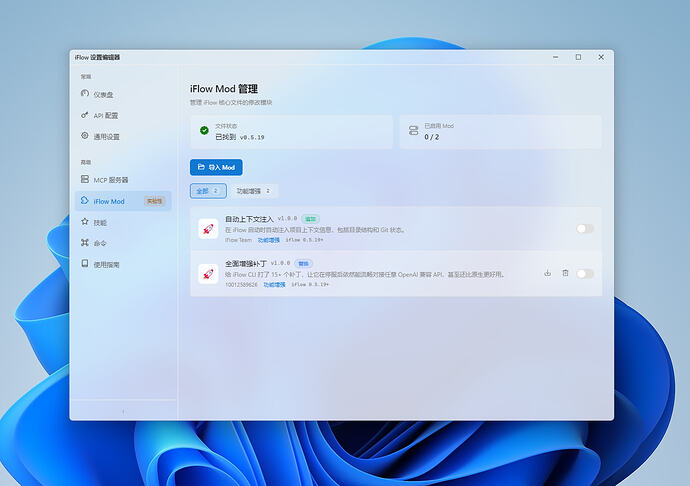This screenshot has height=486, width=690.
Task: Export the 全面增强补丁 mod via download icon
Action: pos(547,273)
